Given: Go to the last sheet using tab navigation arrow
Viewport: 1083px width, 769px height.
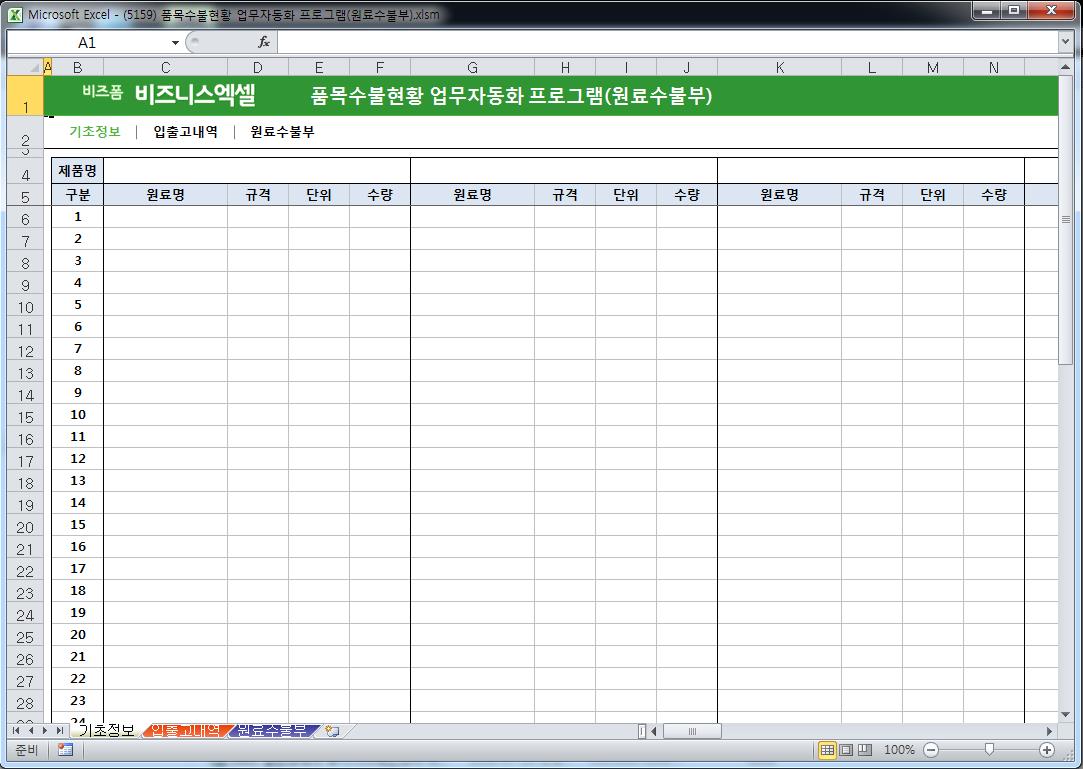Looking at the screenshot, I should [x=59, y=731].
